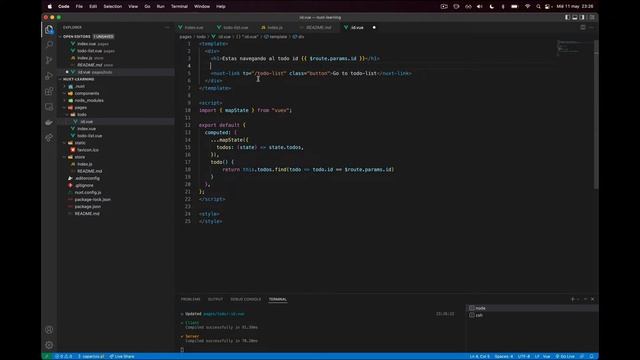The image size is (640, 360).
Task: Toggle bottom panel from title bar
Action: [x=575, y=18]
